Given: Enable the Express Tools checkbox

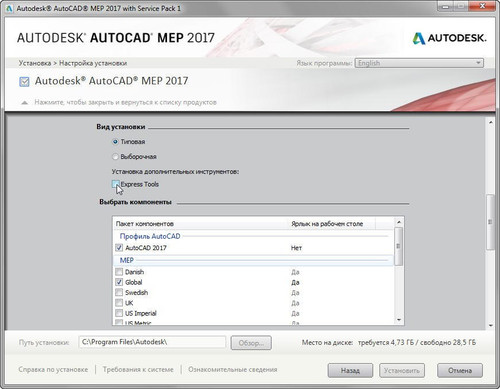Looking at the screenshot, I should 115,184.
